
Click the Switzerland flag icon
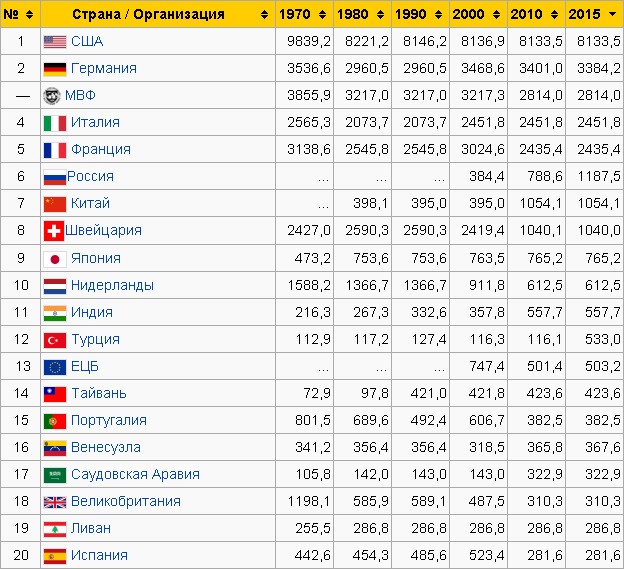click(x=54, y=231)
